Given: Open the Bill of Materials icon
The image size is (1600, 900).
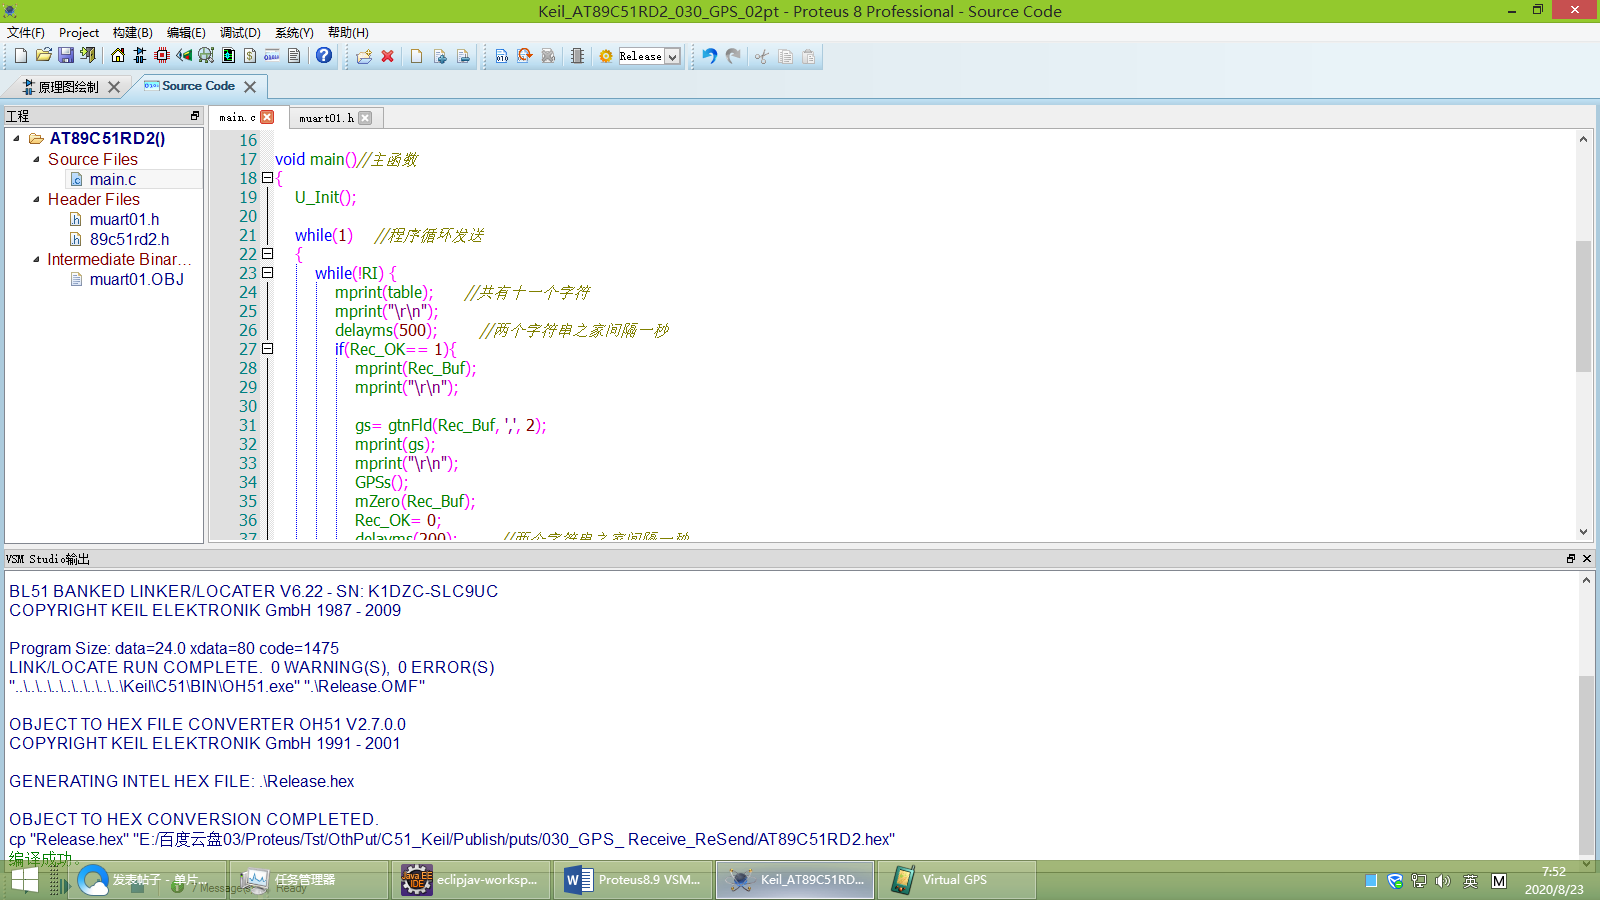Looking at the screenshot, I should 250,56.
